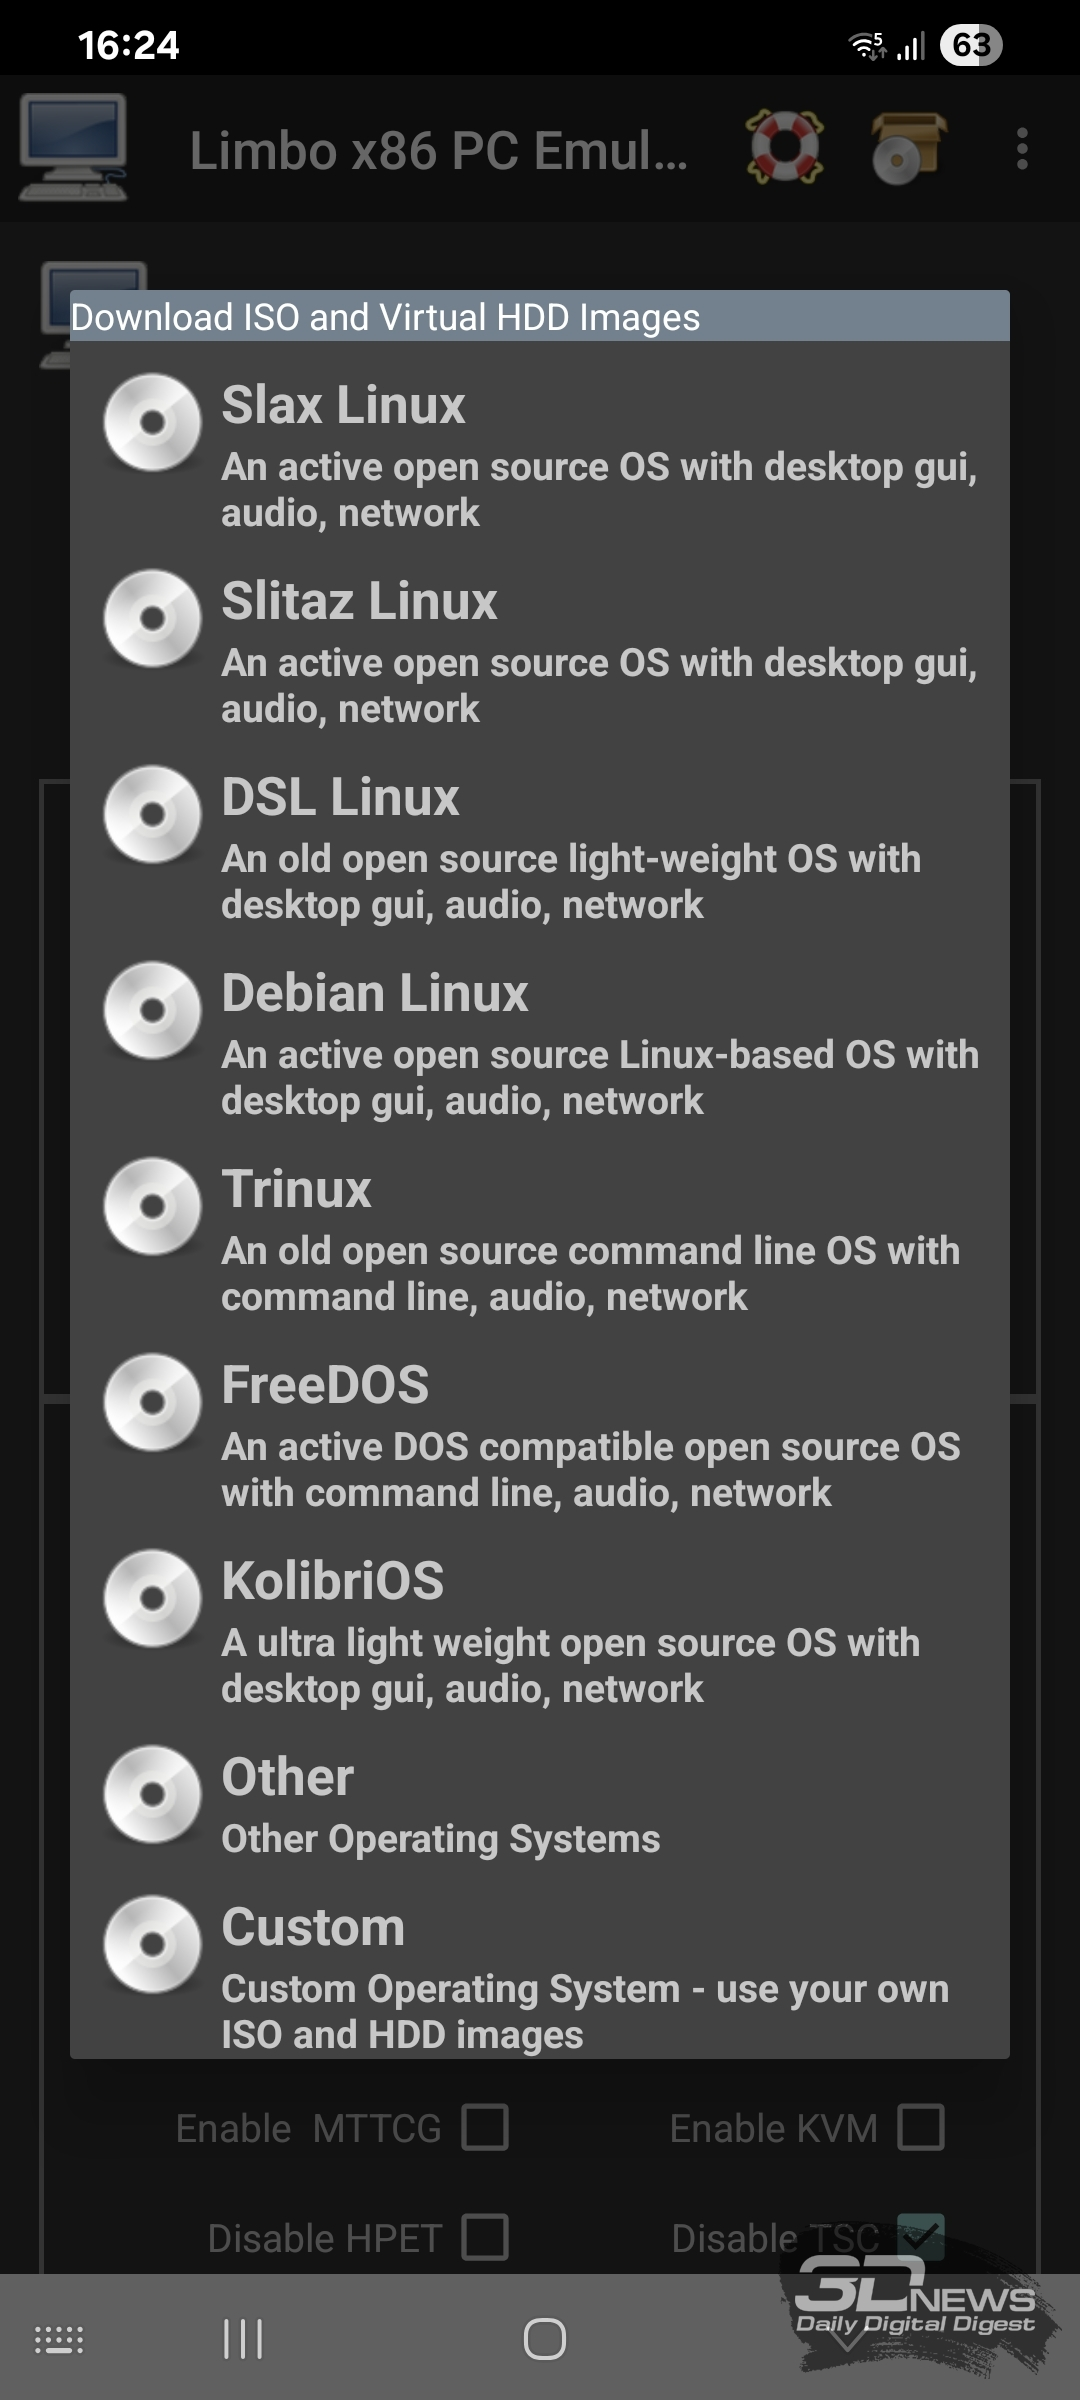This screenshot has height=2400, width=1080.
Task: Open the disc box downloads icon
Action: (907, 148)
